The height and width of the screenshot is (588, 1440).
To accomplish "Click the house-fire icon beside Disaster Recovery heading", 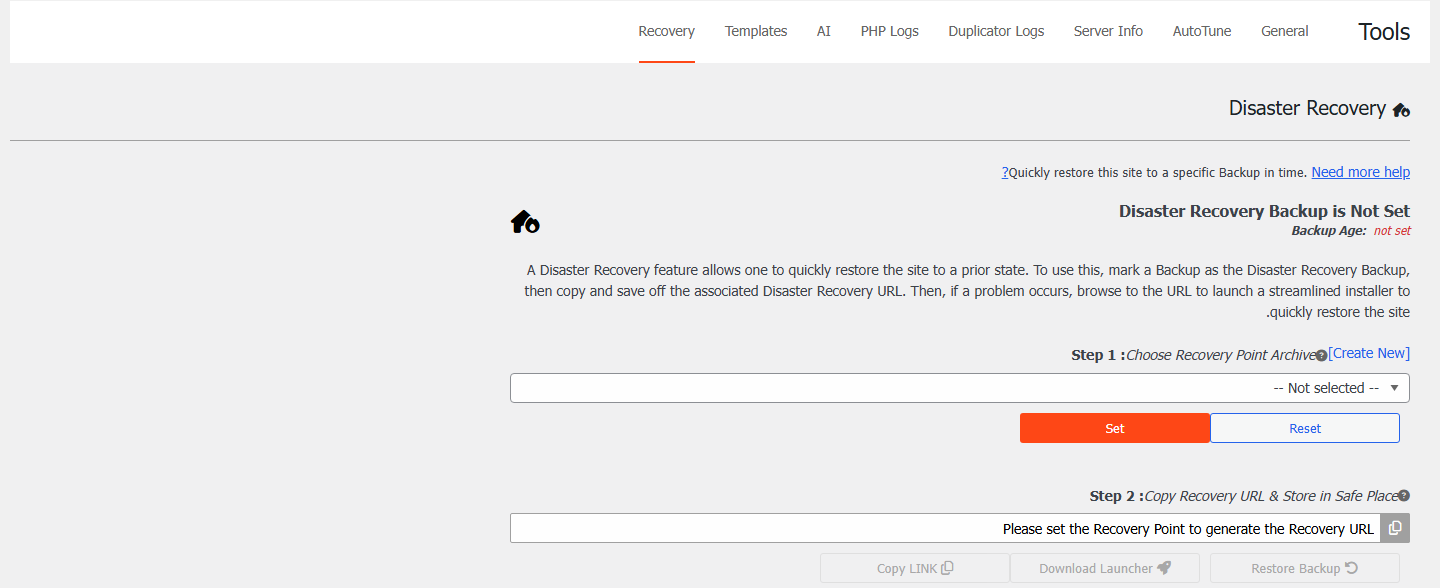I will (x=1401, y=110).
